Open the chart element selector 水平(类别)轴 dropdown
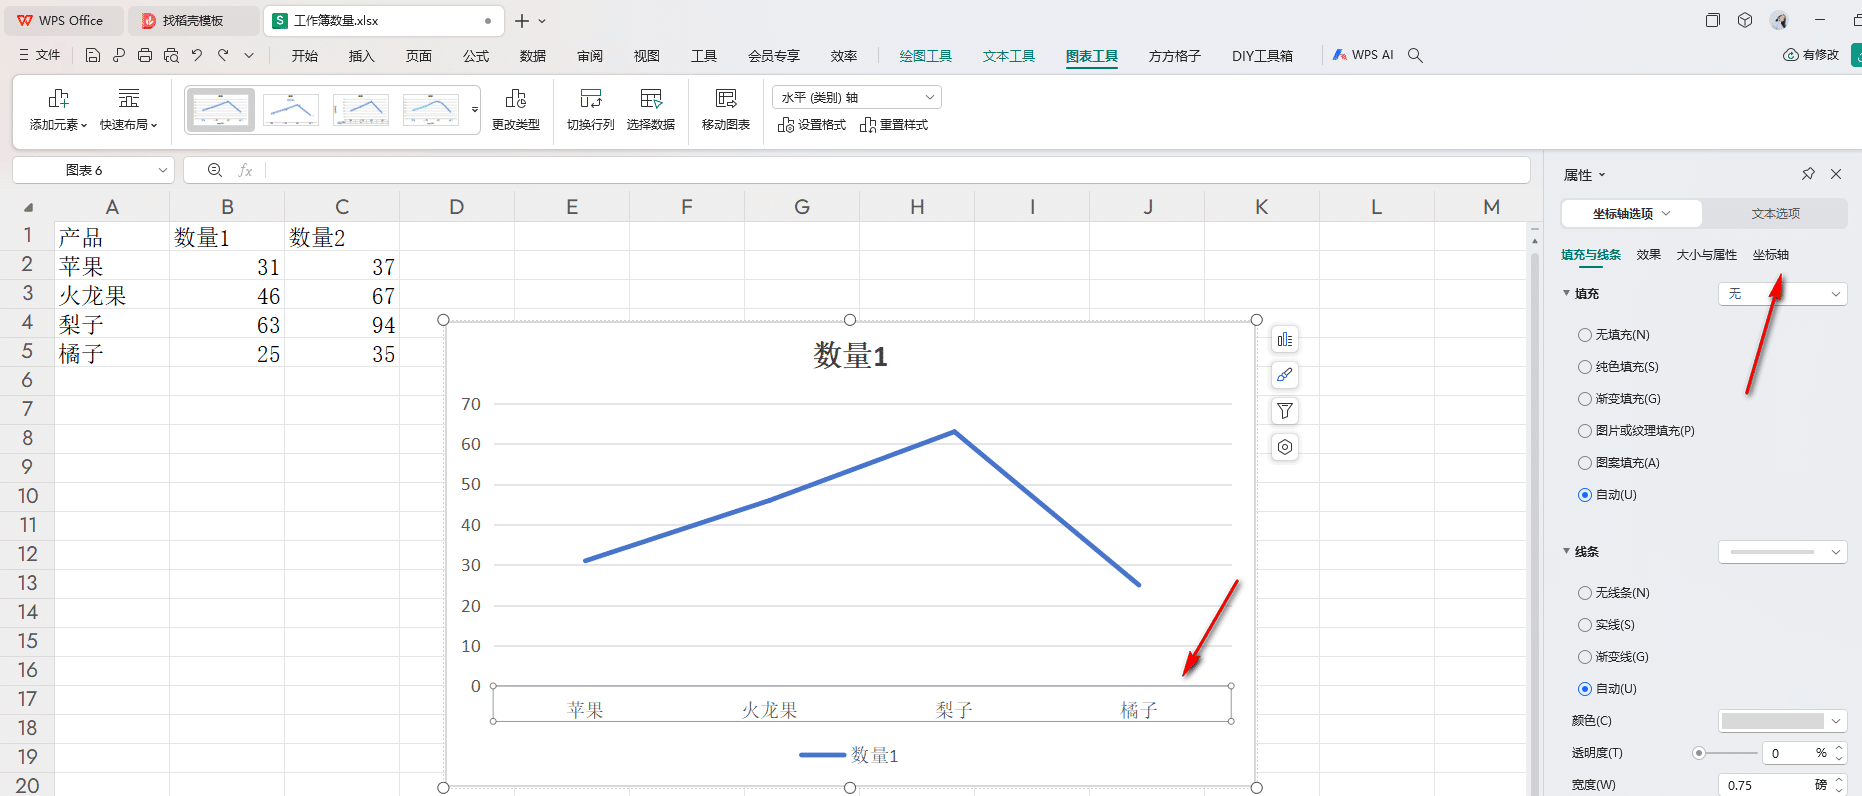This screenshot has width=1862, height=796. pyautogui.click(x=857, y=97)
